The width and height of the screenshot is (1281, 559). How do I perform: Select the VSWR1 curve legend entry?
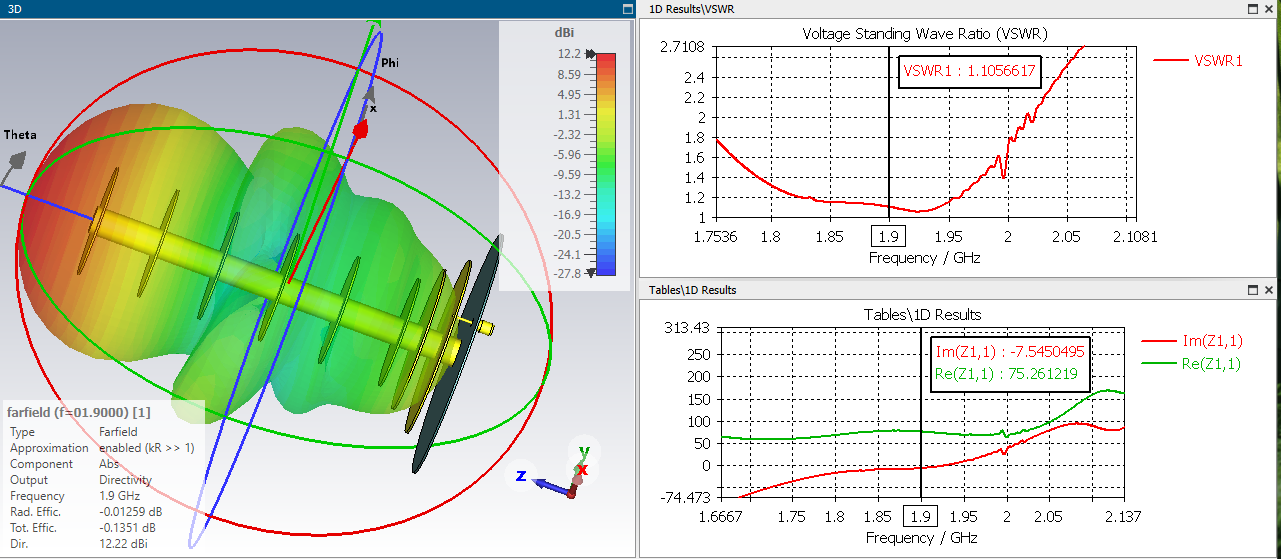click(x=1199, y=60)
